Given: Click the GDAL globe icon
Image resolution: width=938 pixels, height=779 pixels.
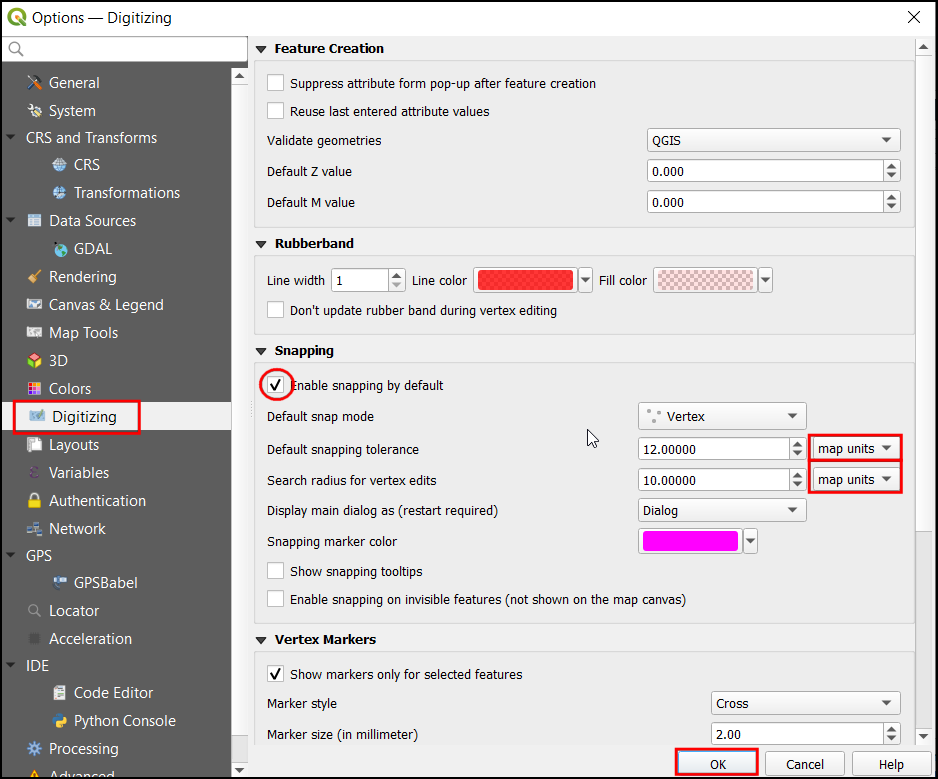Looking at the screenshot, I should pos(60,249).
